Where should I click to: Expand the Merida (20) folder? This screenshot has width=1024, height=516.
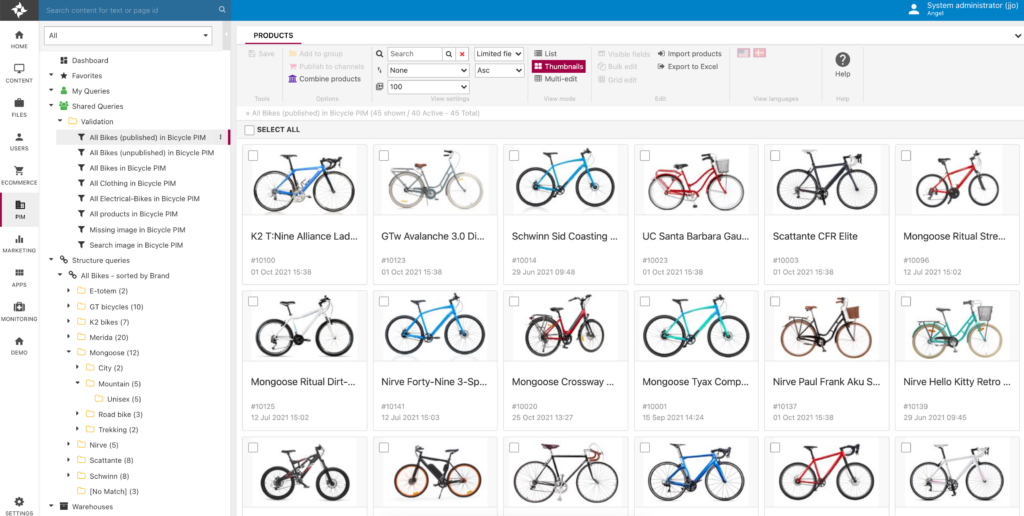tap(69, 337)
